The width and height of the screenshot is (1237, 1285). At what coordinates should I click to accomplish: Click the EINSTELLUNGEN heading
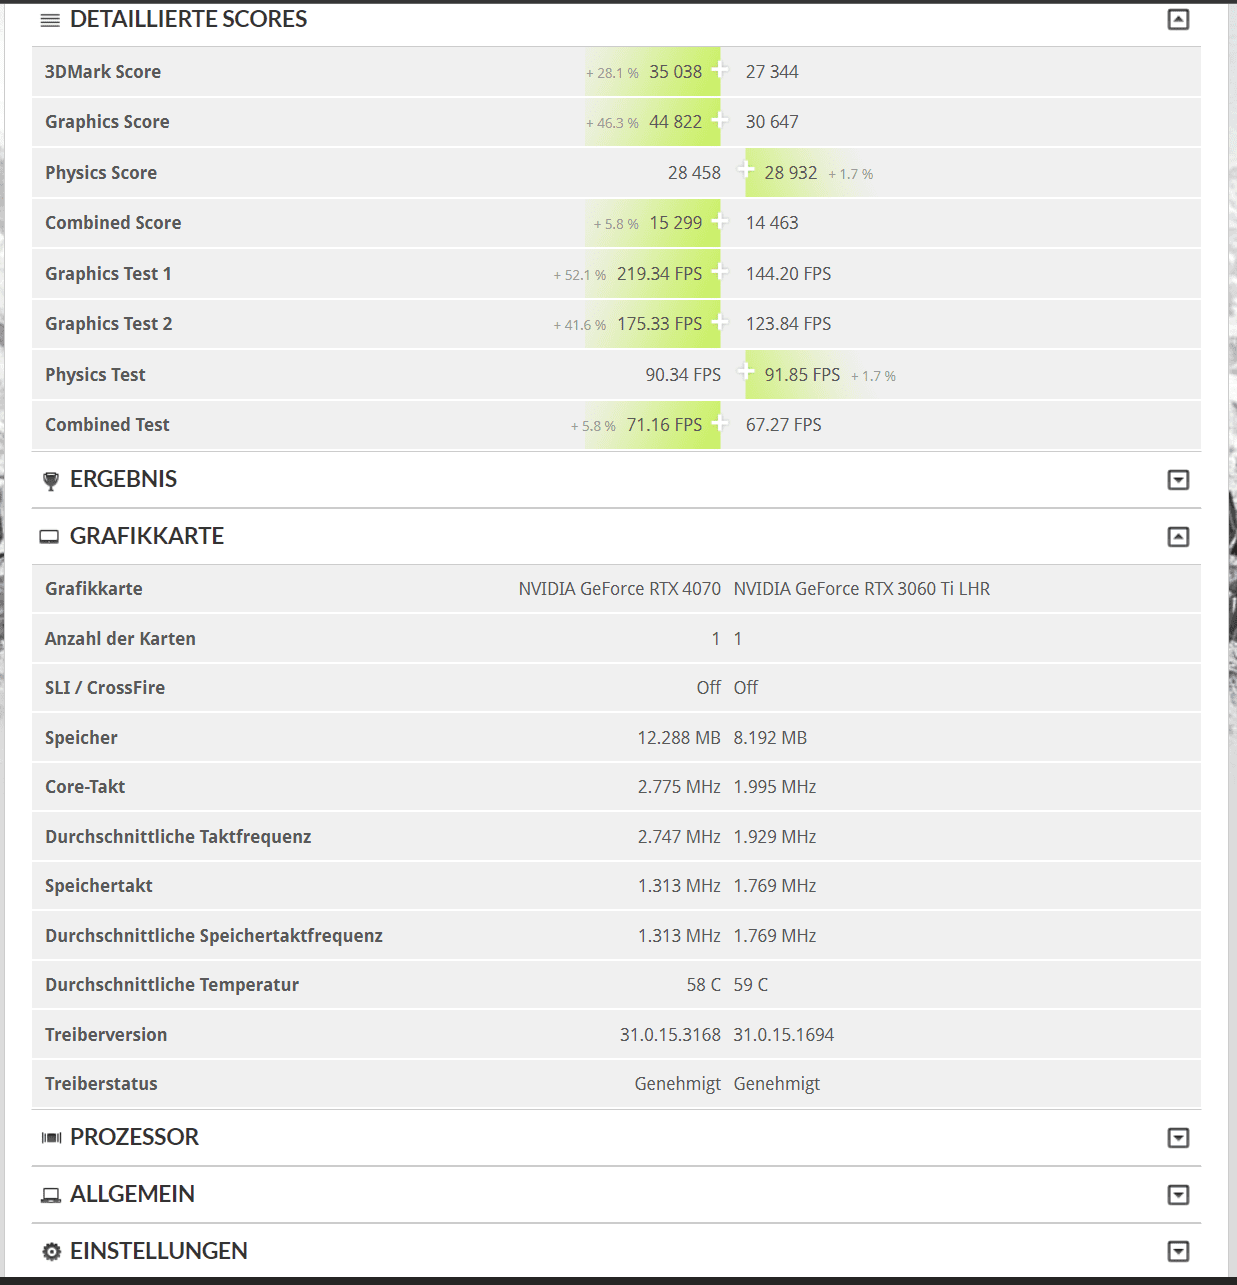tap(158, 1251)
